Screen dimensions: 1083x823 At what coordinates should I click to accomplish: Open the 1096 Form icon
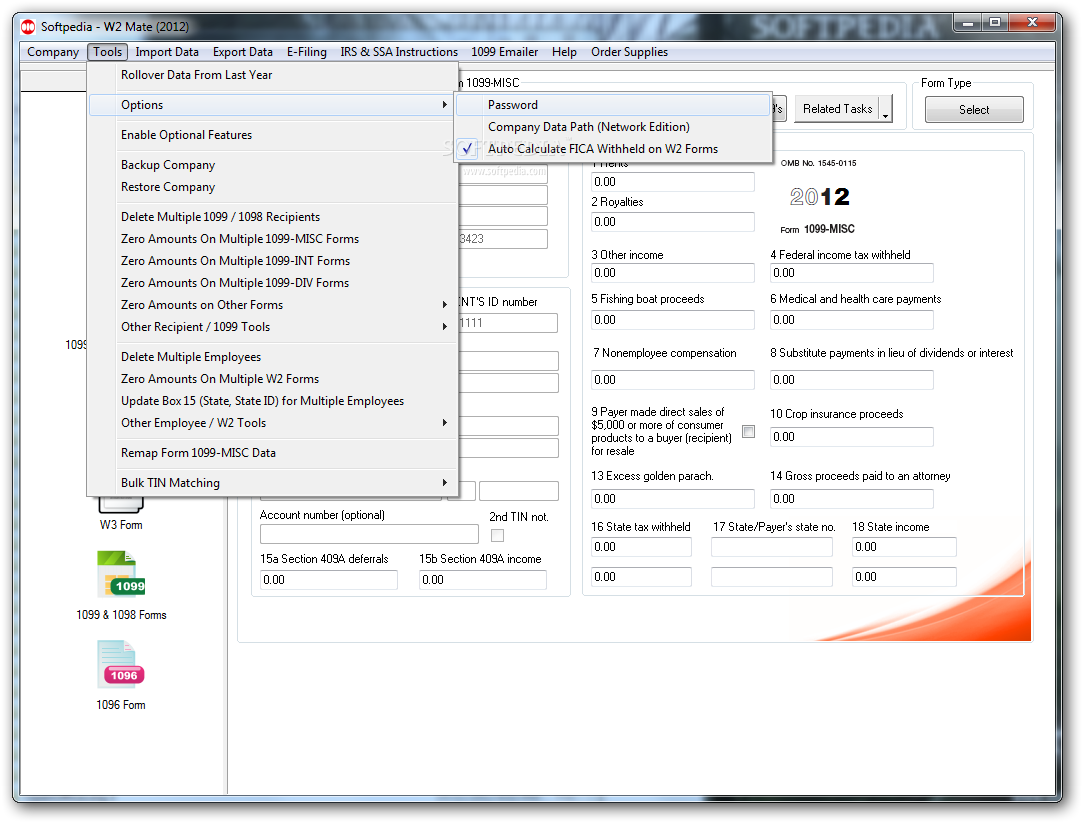[121, 664]
